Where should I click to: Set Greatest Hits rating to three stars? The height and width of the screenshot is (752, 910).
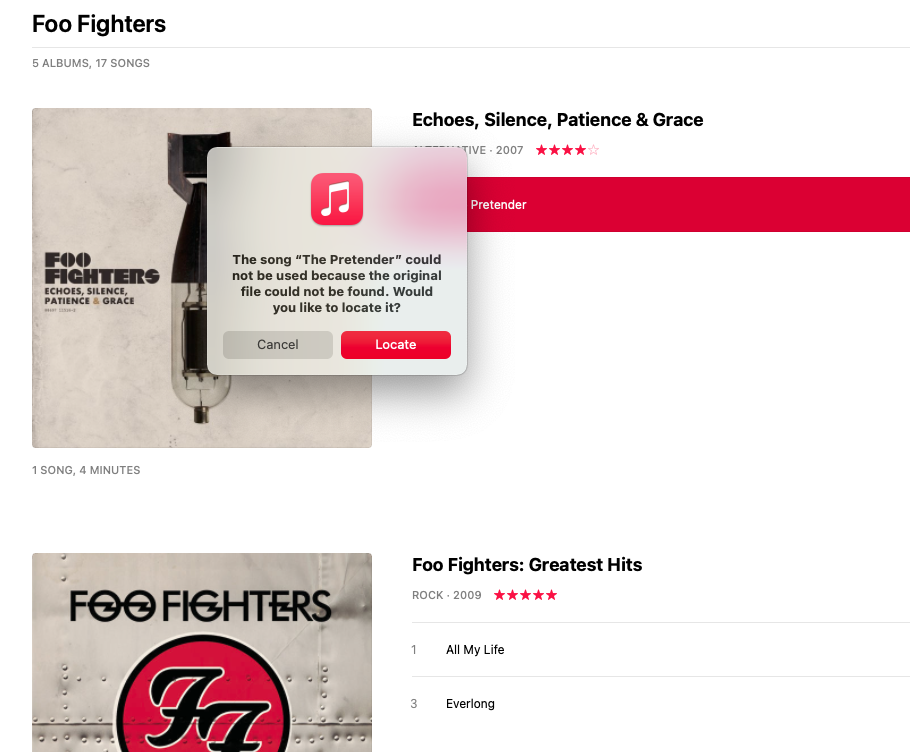tap(525, 595)
